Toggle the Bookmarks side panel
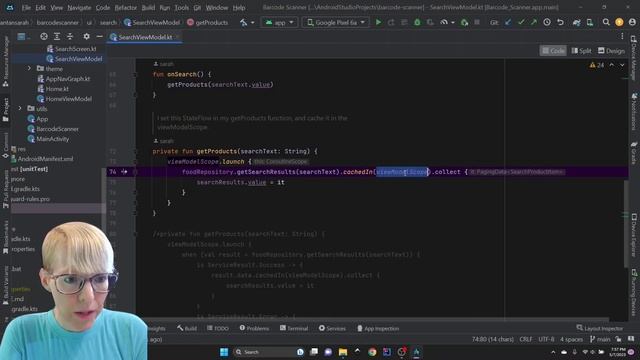 pos(5,238)
